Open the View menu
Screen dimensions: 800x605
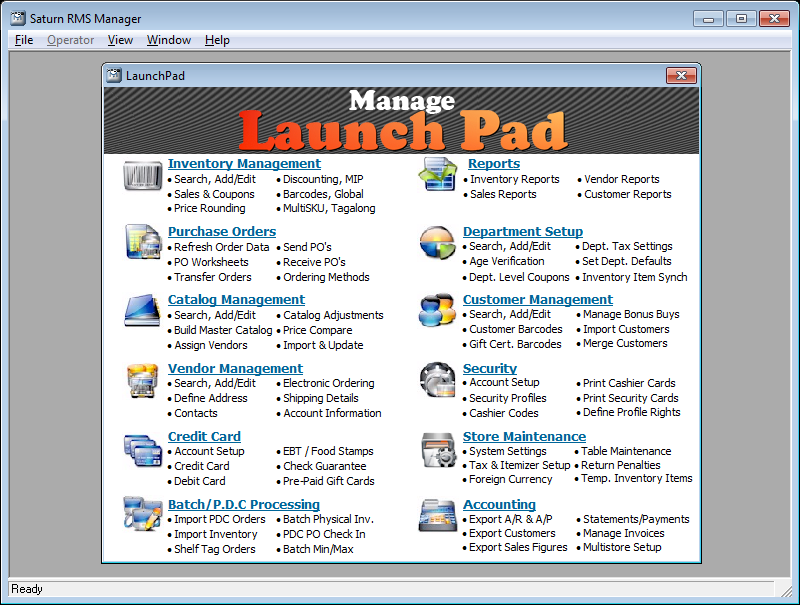click(x=120, y=40)
